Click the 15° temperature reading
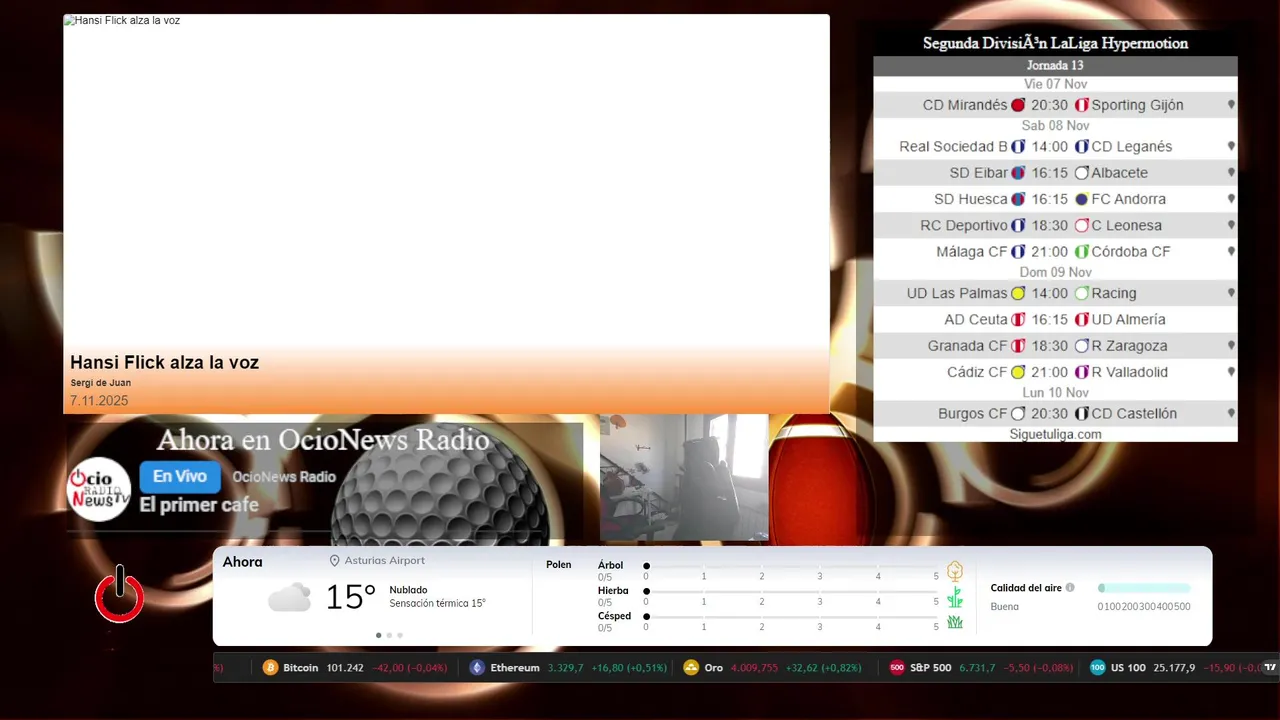The height and width of the screenshot is (720, 1280). [x=350, y=597]
